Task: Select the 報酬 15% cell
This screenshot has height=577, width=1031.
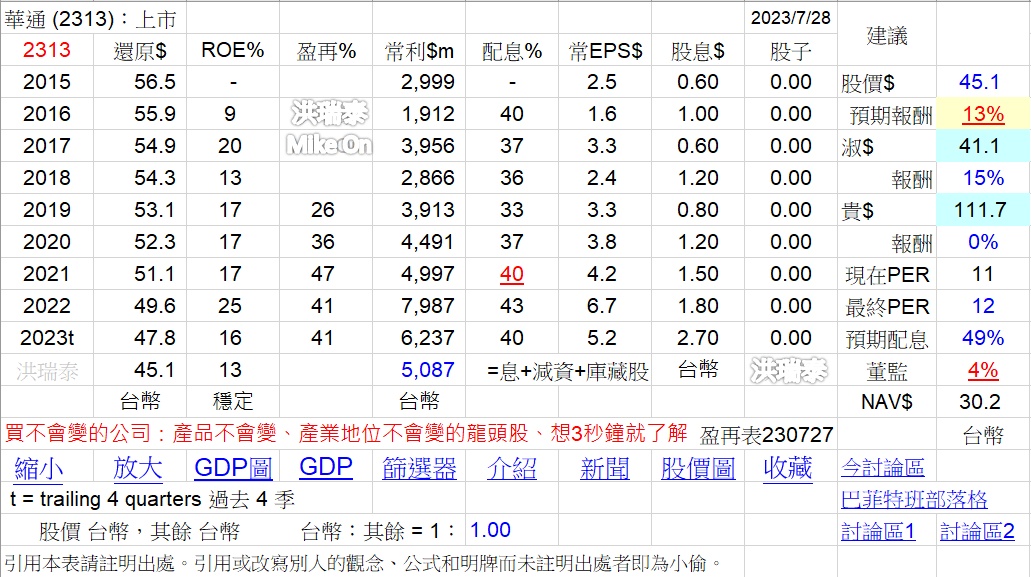Action: tap(983, 178)
